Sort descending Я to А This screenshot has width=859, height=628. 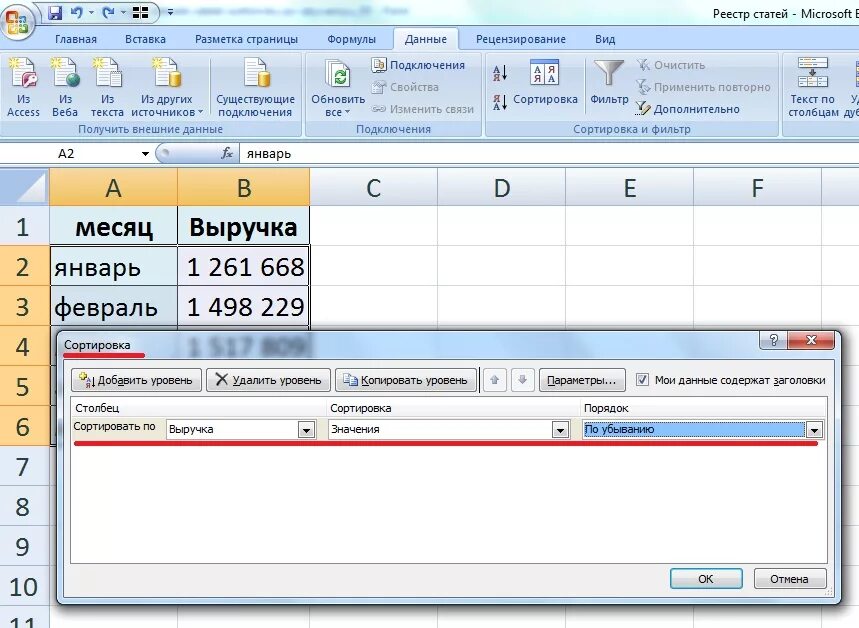500,102
